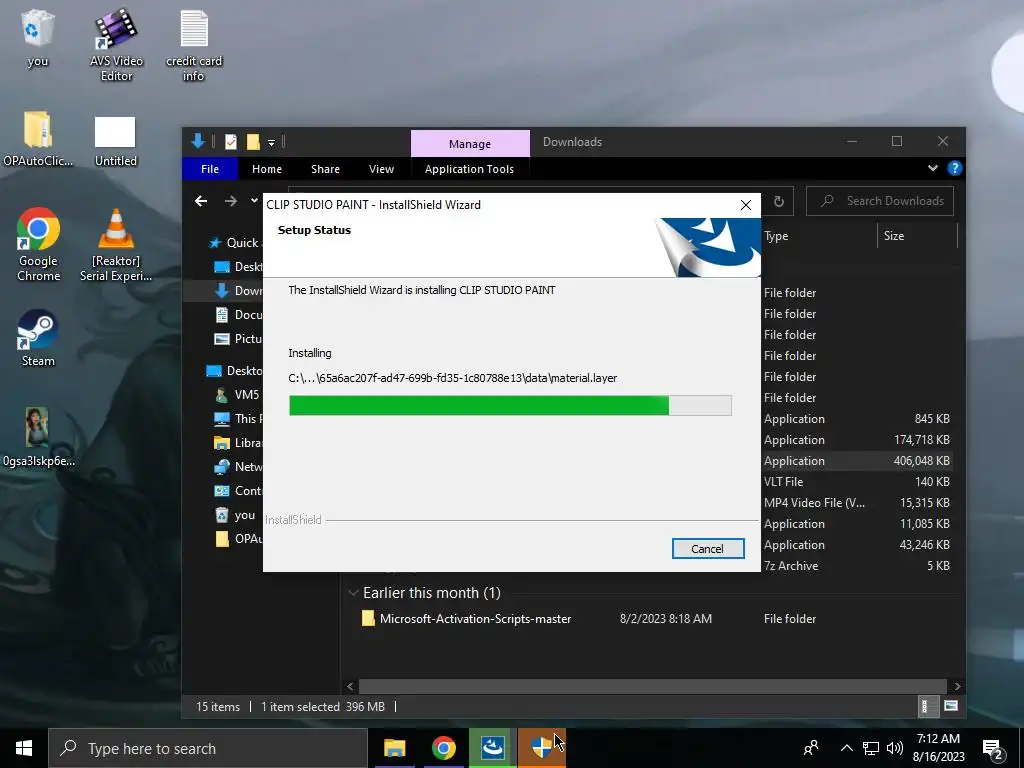This screenshot has width=1024, height=768.
Task: Open Customize Quick Access Toolbar dropdown
Action: 271,142
